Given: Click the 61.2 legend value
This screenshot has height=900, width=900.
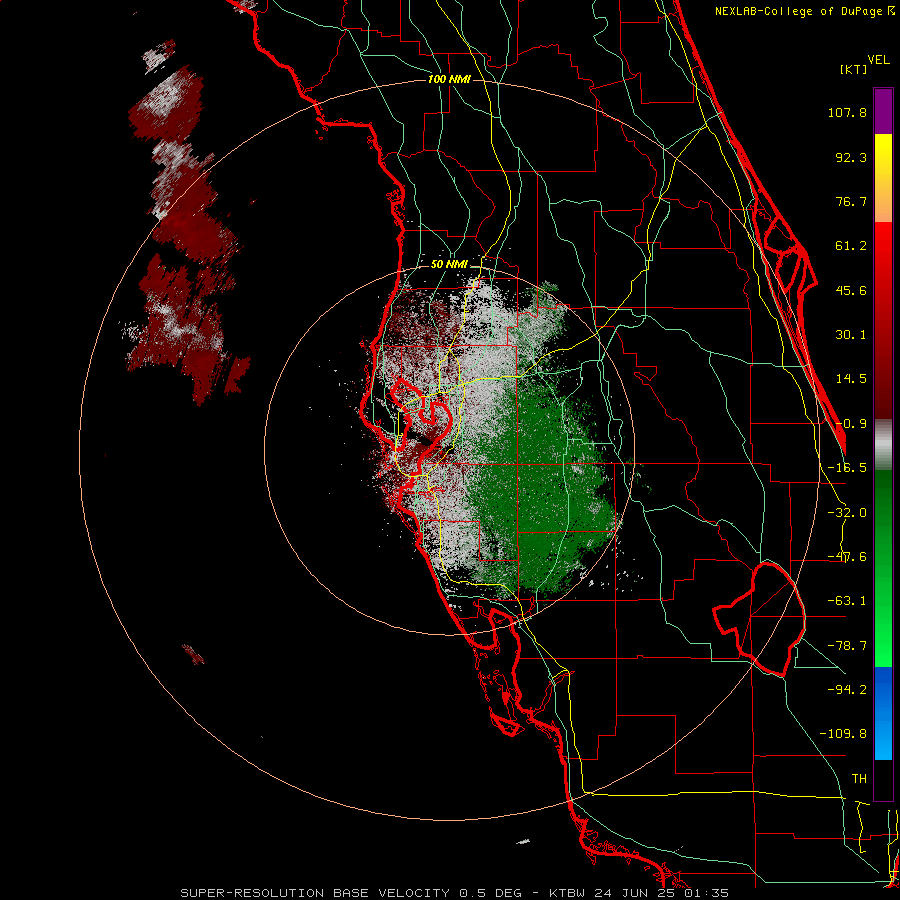Looking at the screenshot, I should click(851, 246).
